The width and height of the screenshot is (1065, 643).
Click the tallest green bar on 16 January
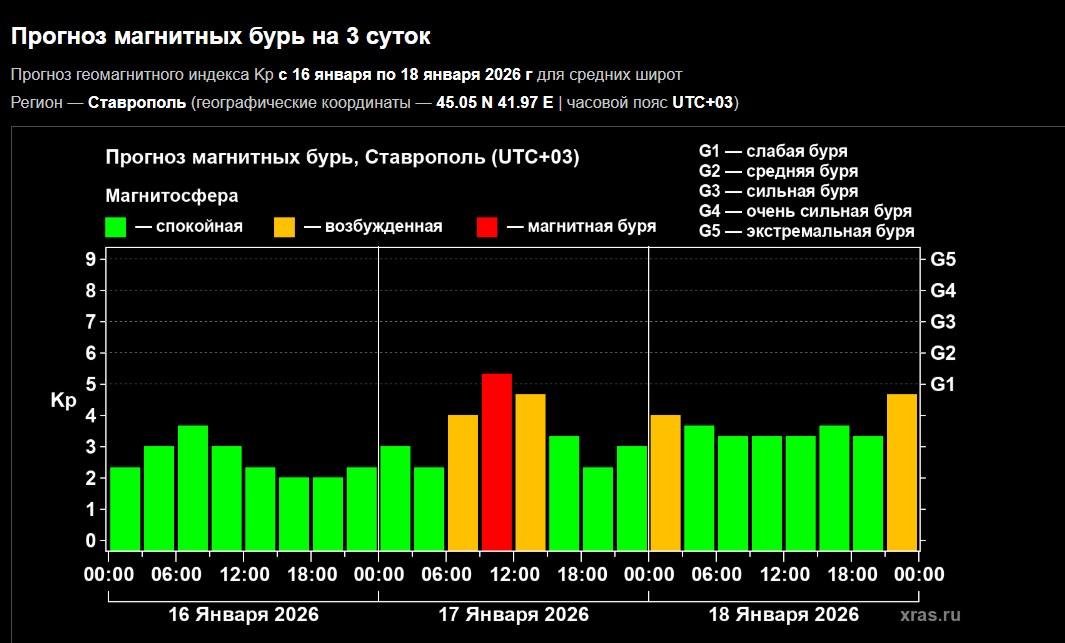[x=193, y=487]
